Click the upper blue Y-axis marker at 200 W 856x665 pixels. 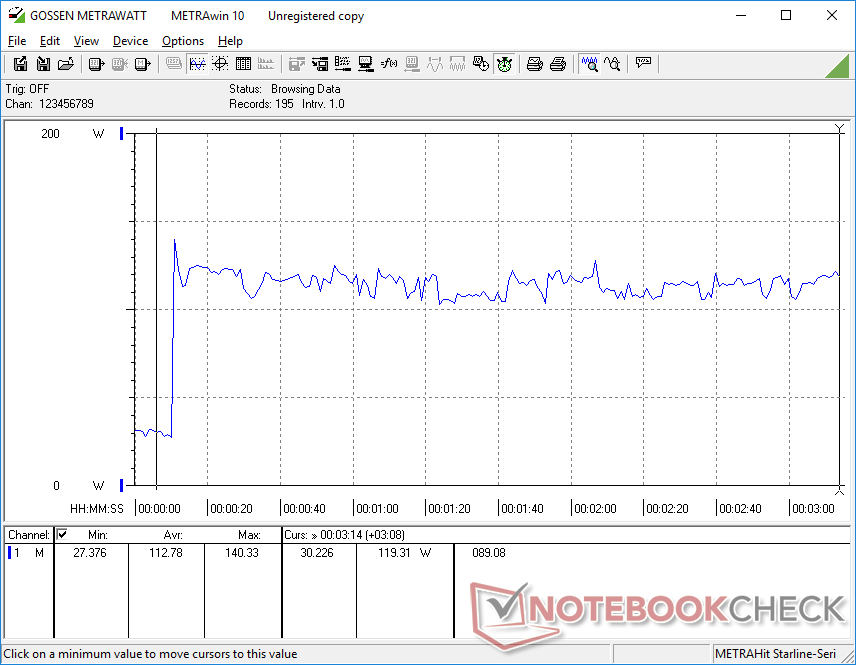pos(122,133)
